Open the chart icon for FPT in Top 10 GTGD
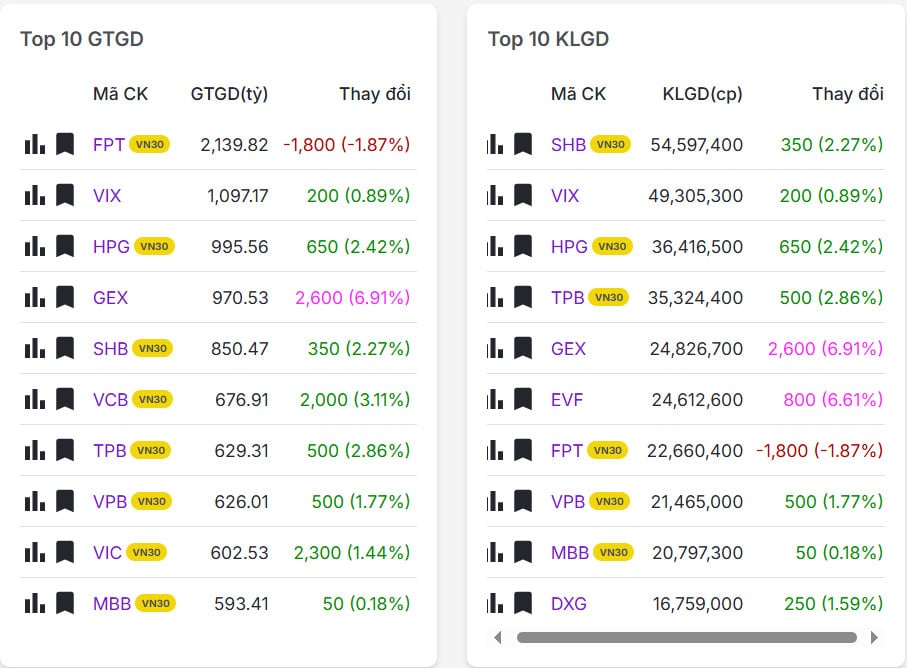This screenshot has width=907, height=668. 35,144
